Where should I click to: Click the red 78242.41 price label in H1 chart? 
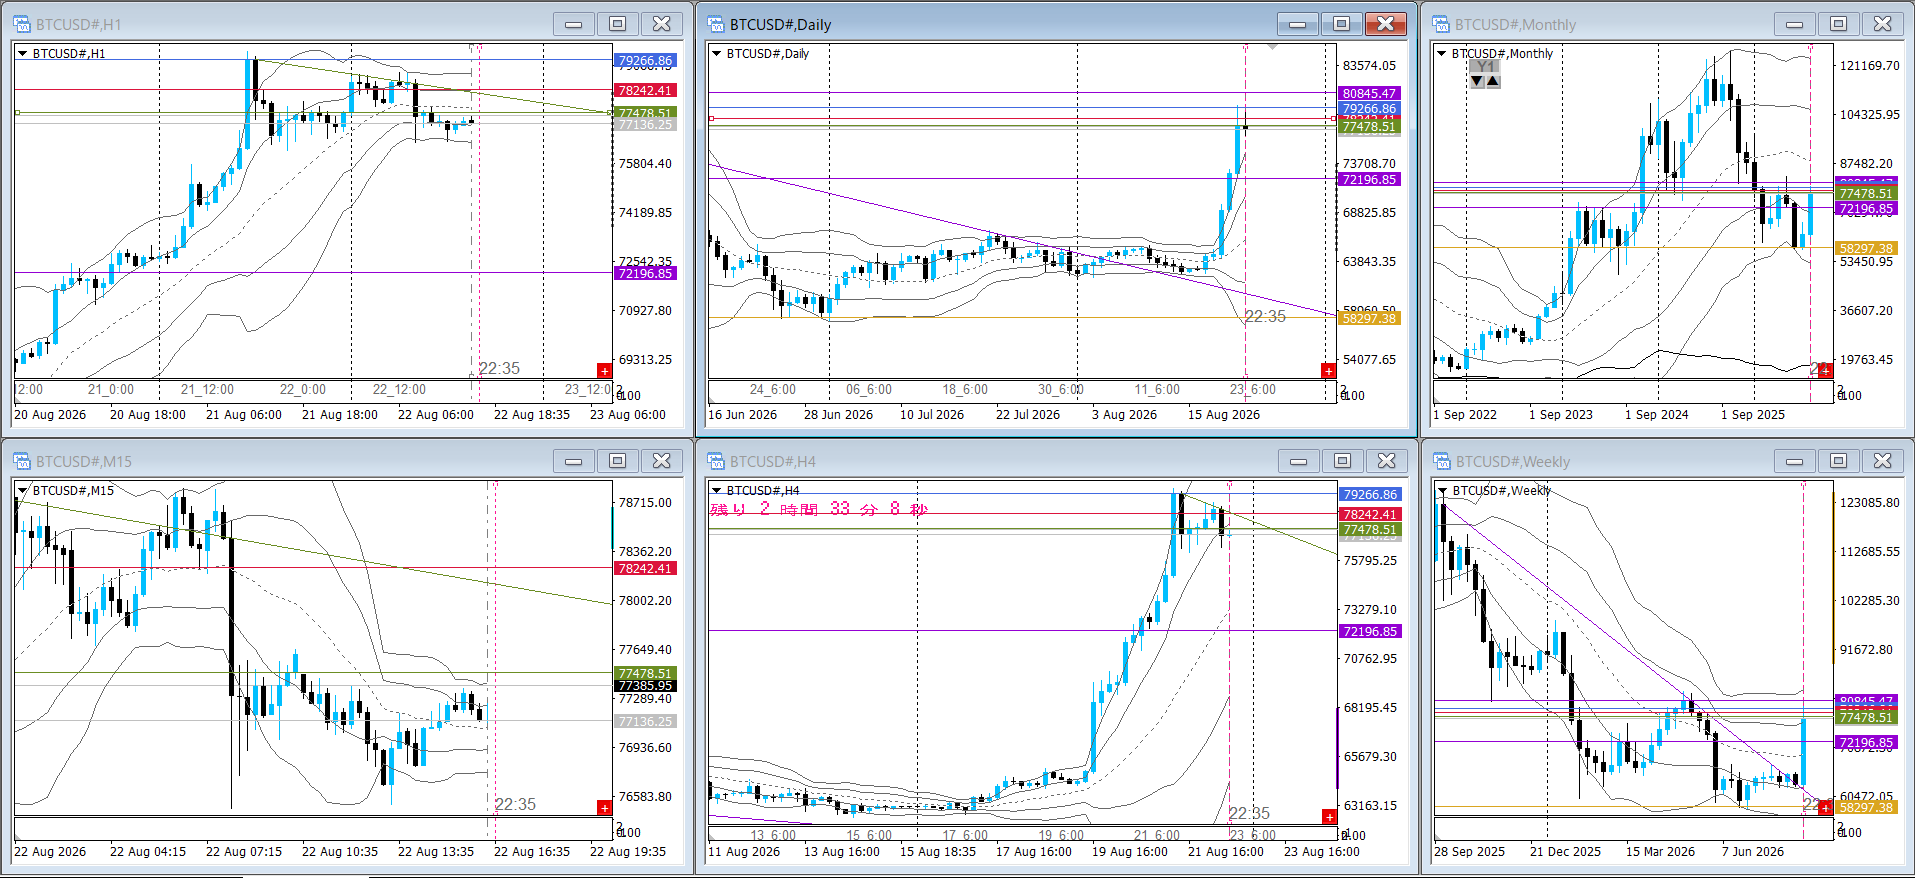[x=645, y=90]
